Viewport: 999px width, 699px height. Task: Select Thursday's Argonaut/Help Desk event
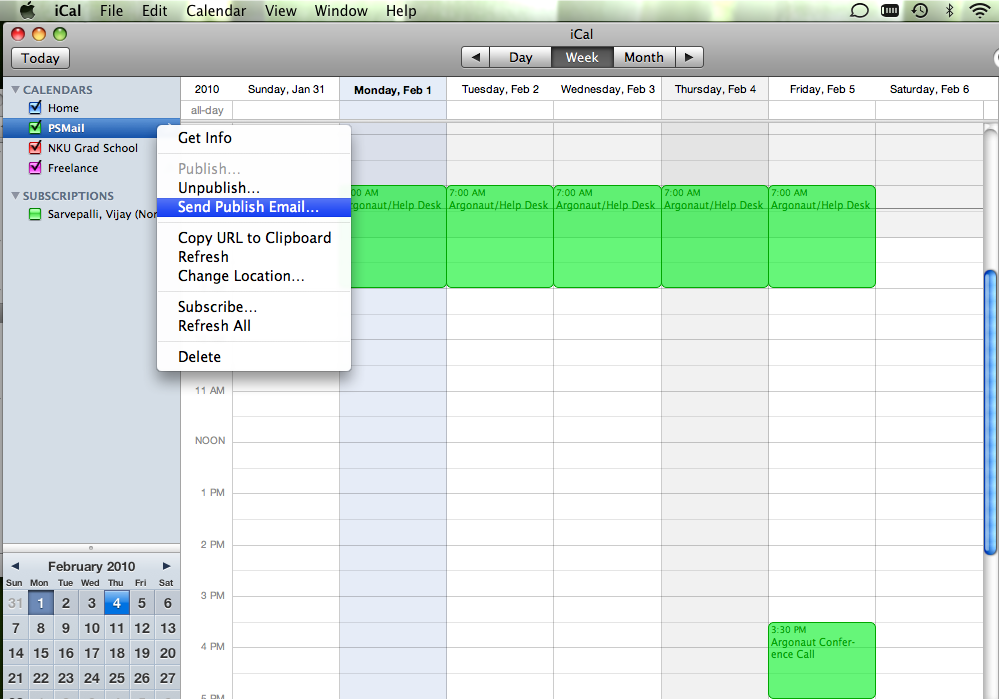715,236
